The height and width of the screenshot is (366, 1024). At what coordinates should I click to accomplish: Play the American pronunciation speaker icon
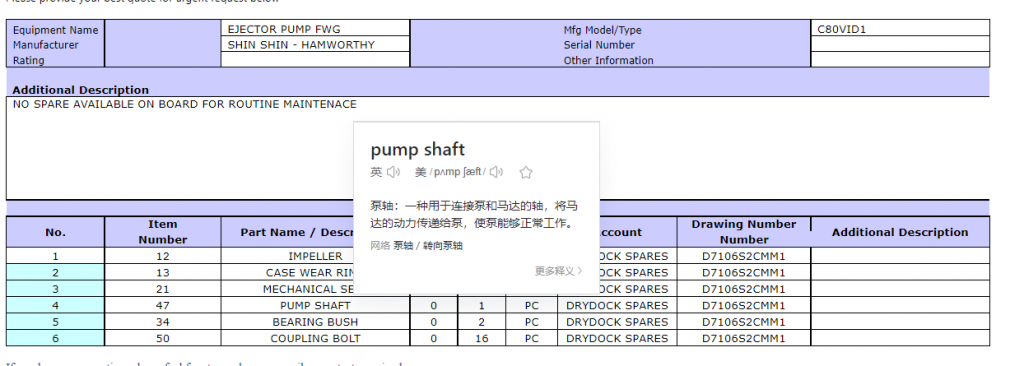[x=496, y=172]
